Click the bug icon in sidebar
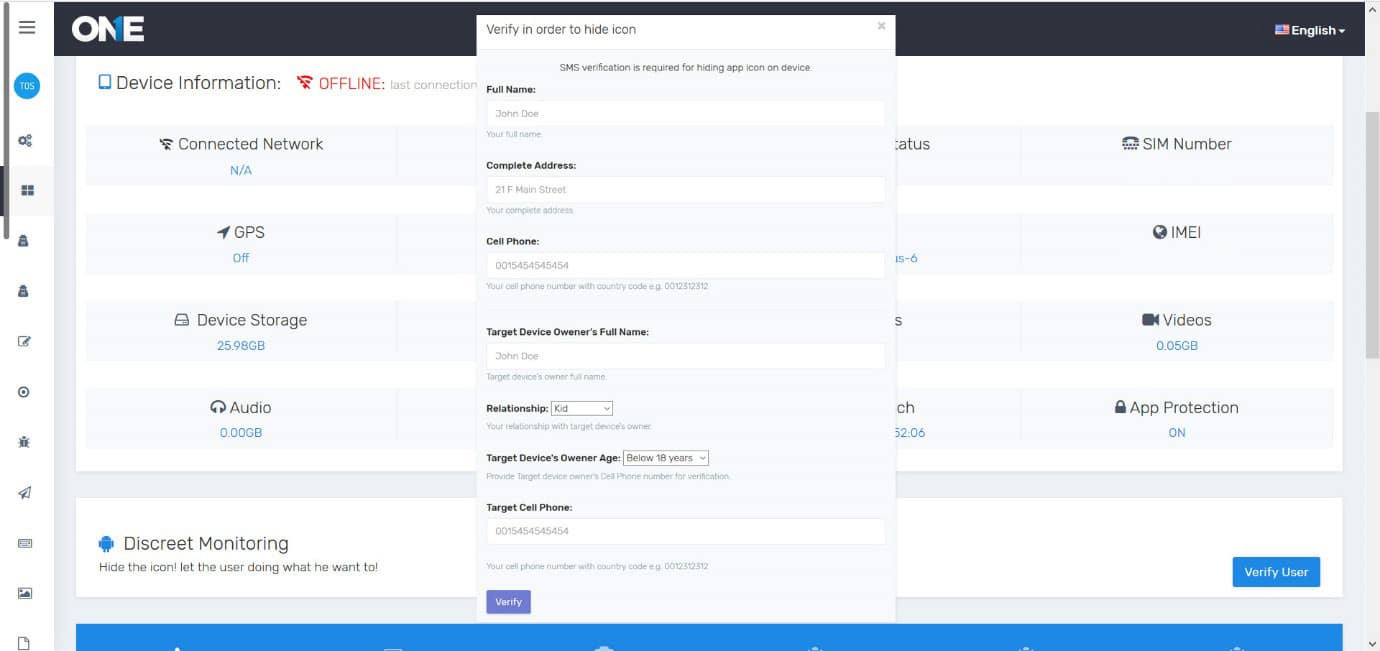1380x651 pixels. click(x=24, y=441)
